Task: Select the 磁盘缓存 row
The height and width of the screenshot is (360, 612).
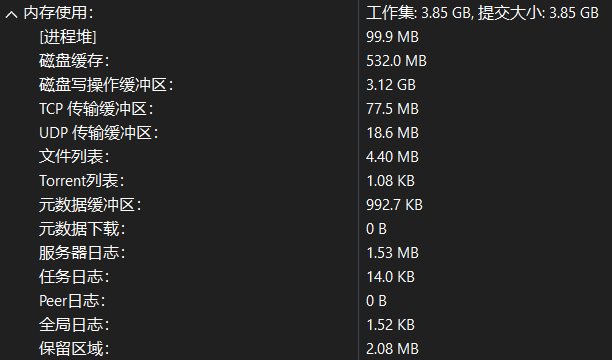Action: pos(306,61)
